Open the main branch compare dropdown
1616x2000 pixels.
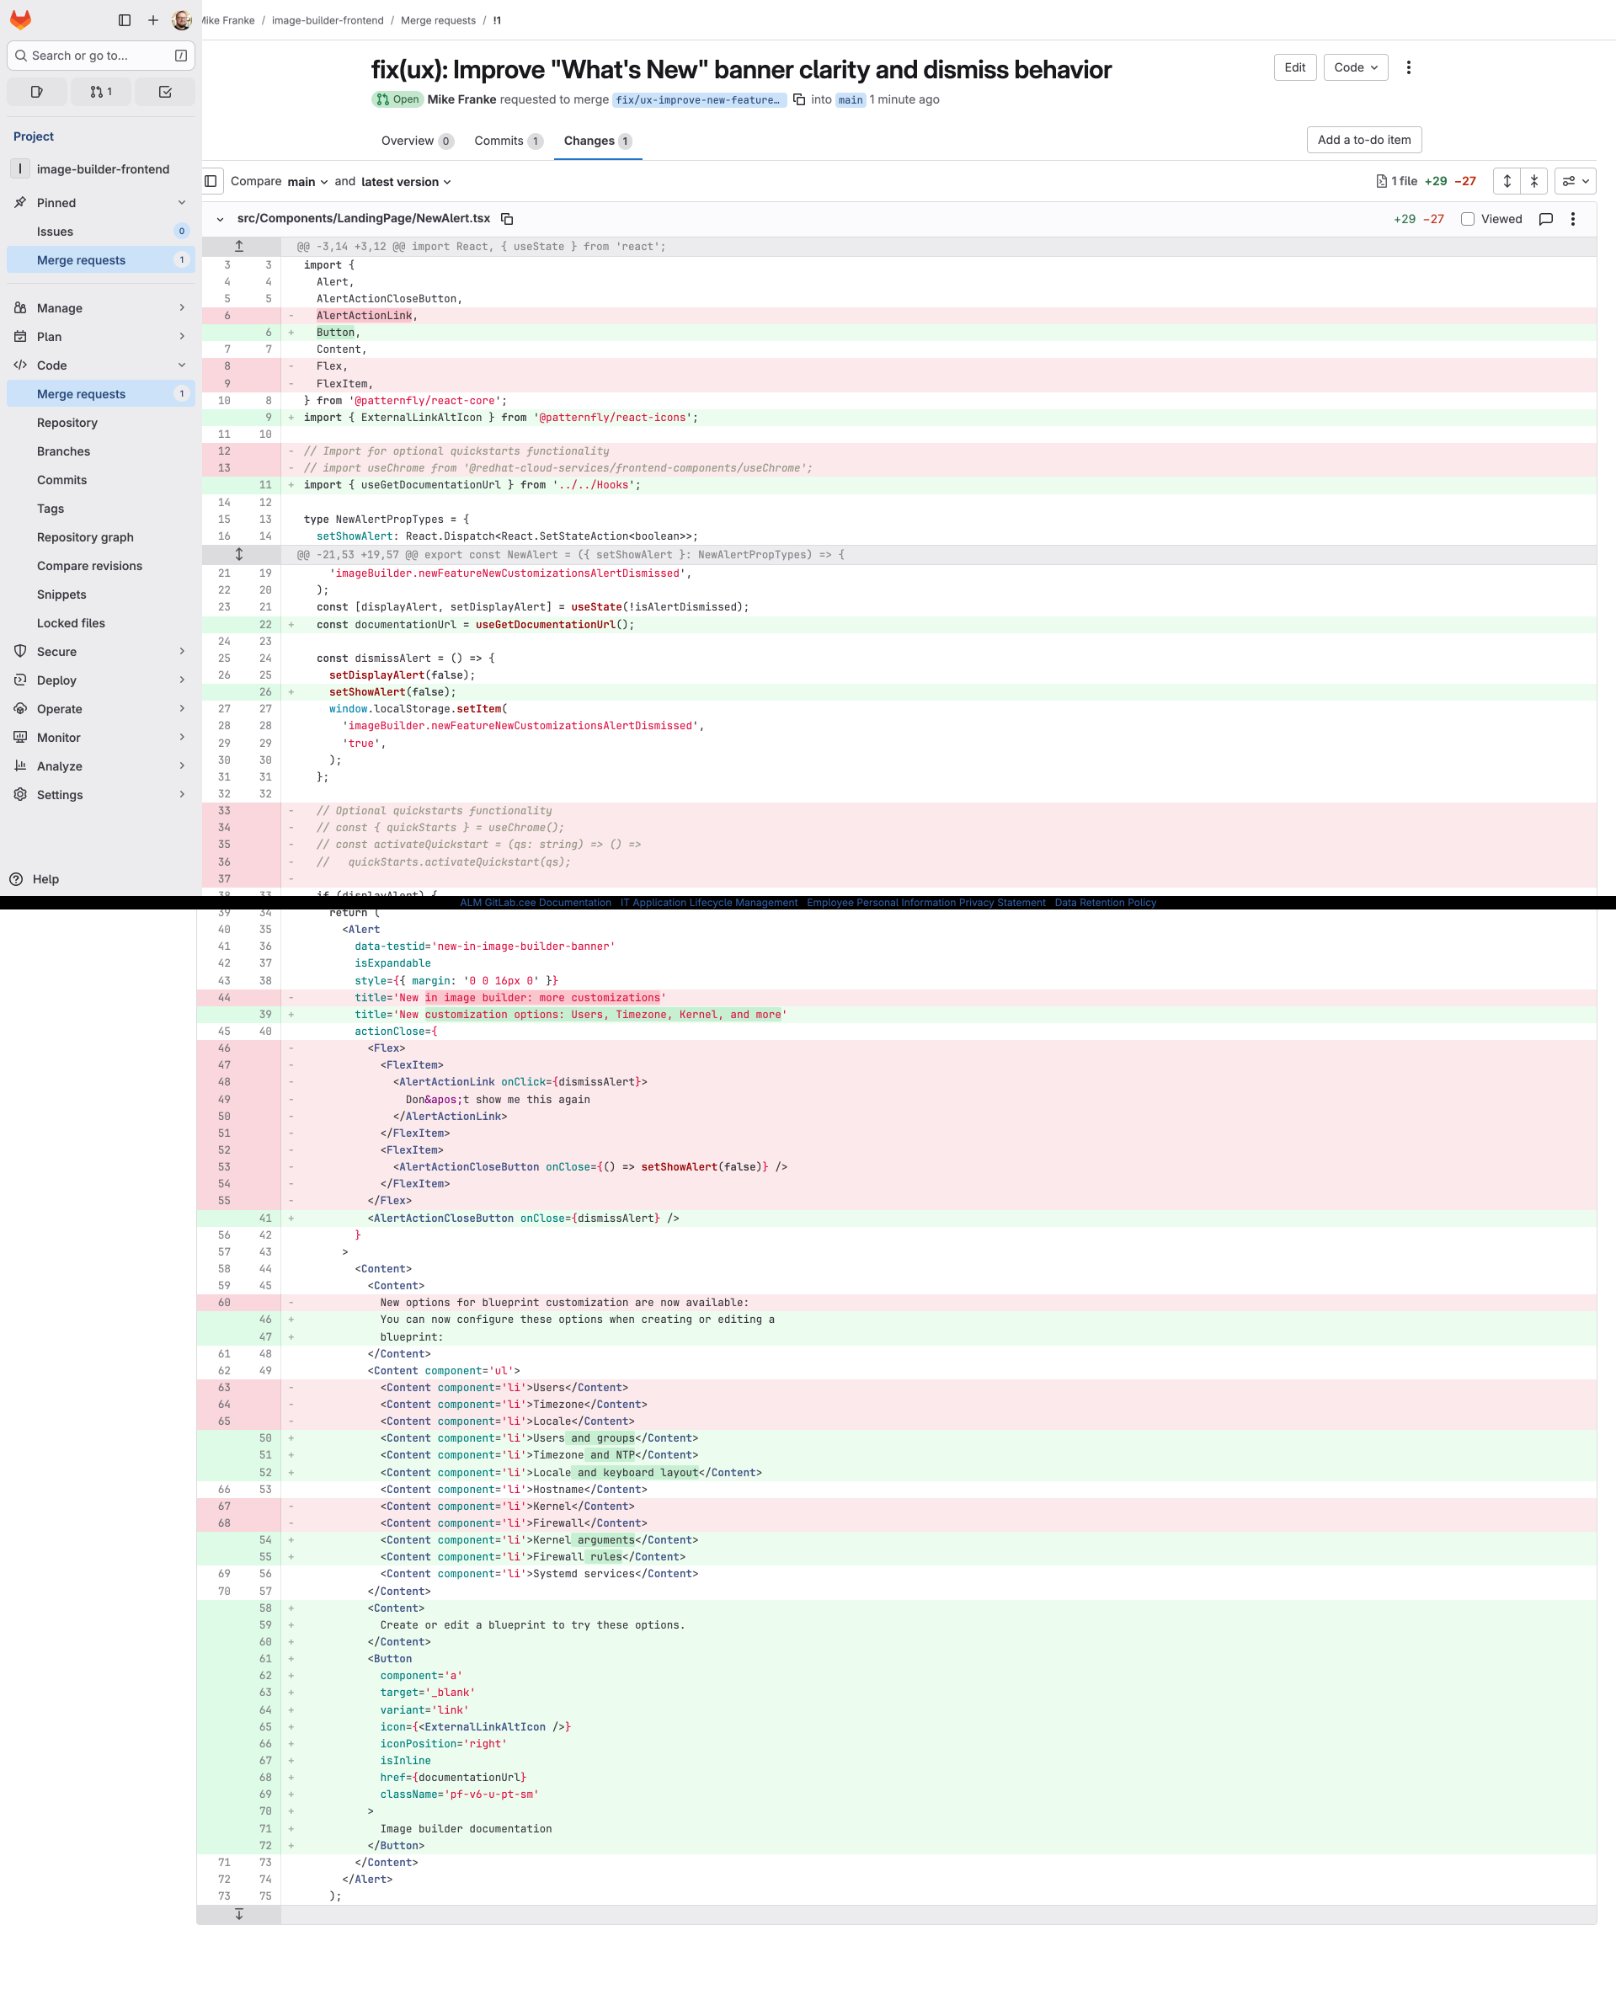pos(303,181)
